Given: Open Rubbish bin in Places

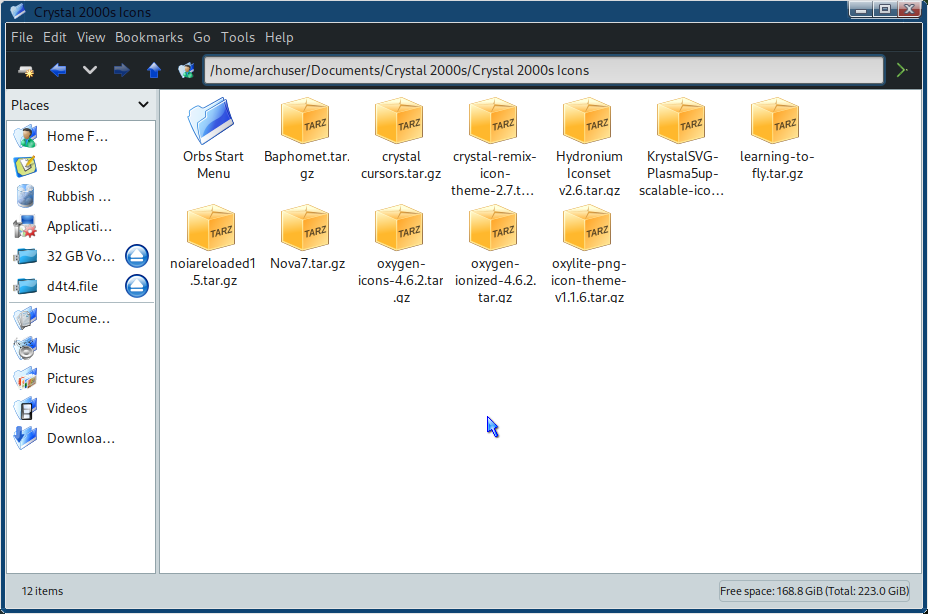Looking at the screenshot, I should coord(78,196).
